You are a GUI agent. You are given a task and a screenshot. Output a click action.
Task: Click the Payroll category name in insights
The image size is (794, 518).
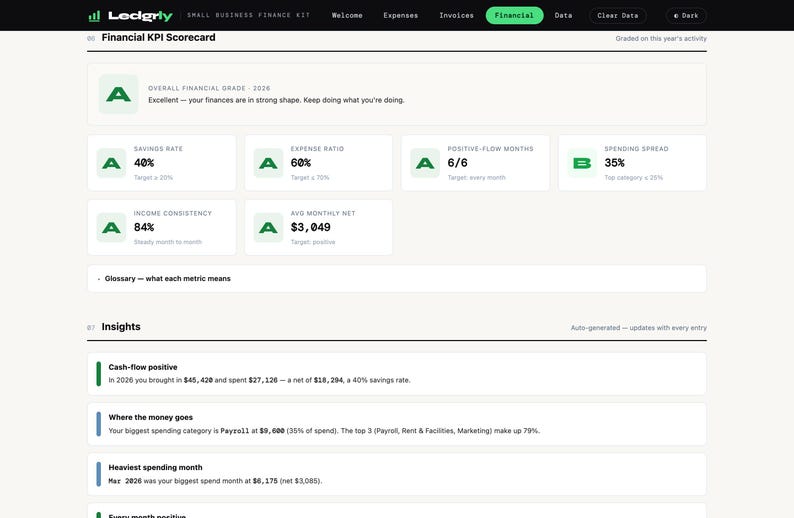coord(234,431)
